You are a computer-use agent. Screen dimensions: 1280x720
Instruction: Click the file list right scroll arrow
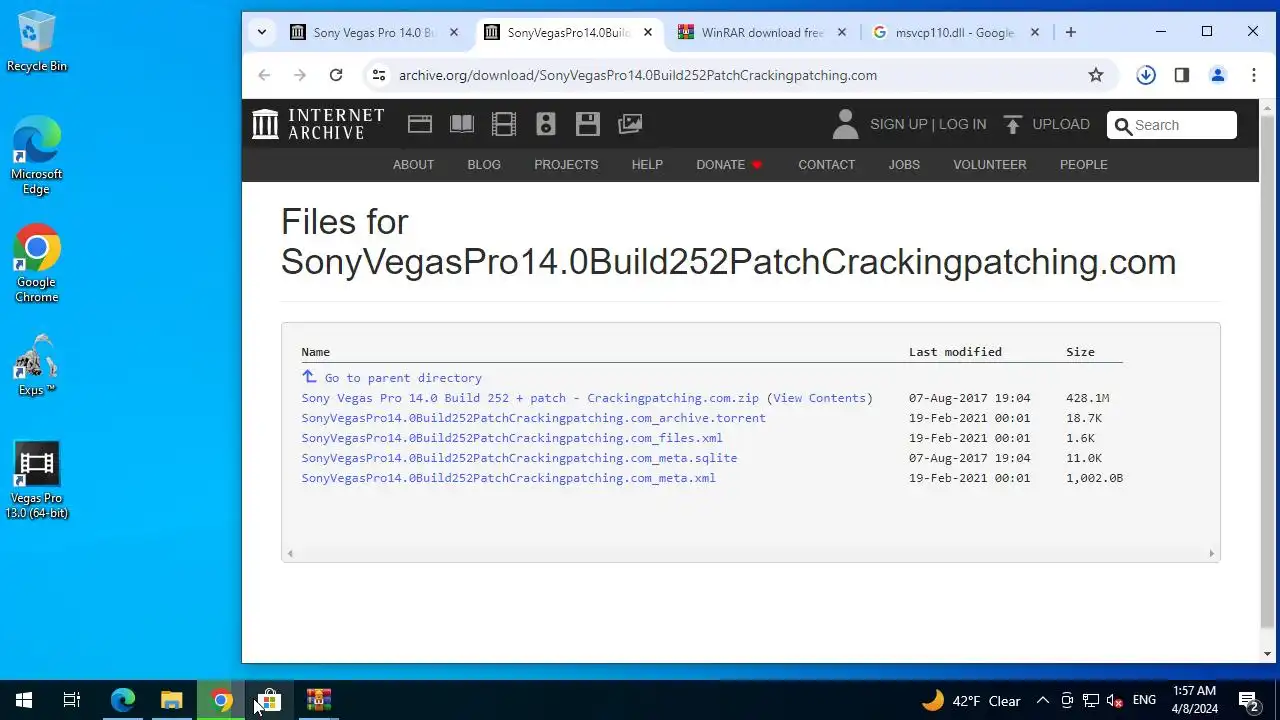point(1211,553)
